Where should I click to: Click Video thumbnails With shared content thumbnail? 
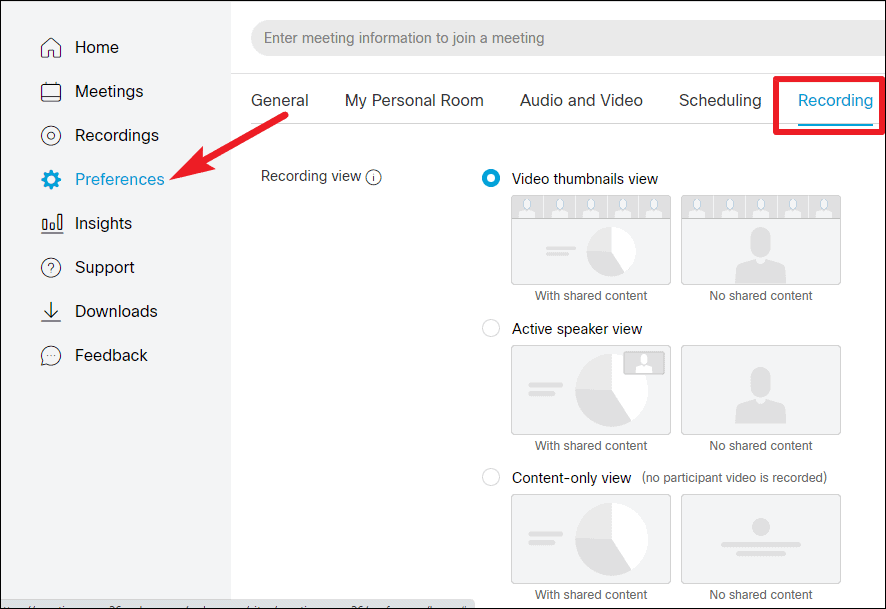click(x=591, y=240)
